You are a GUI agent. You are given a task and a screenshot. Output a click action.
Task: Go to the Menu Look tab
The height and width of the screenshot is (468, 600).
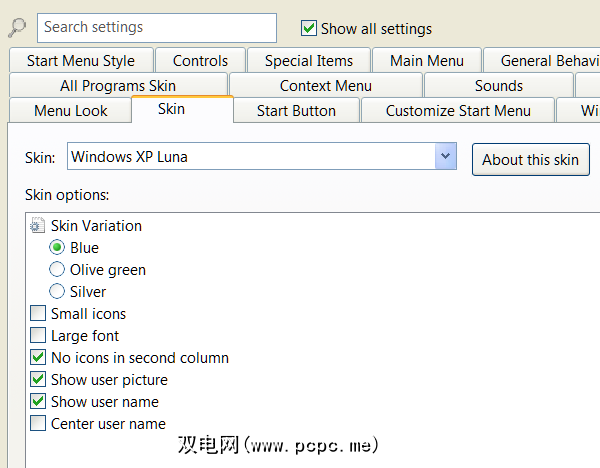click(71, 111)
